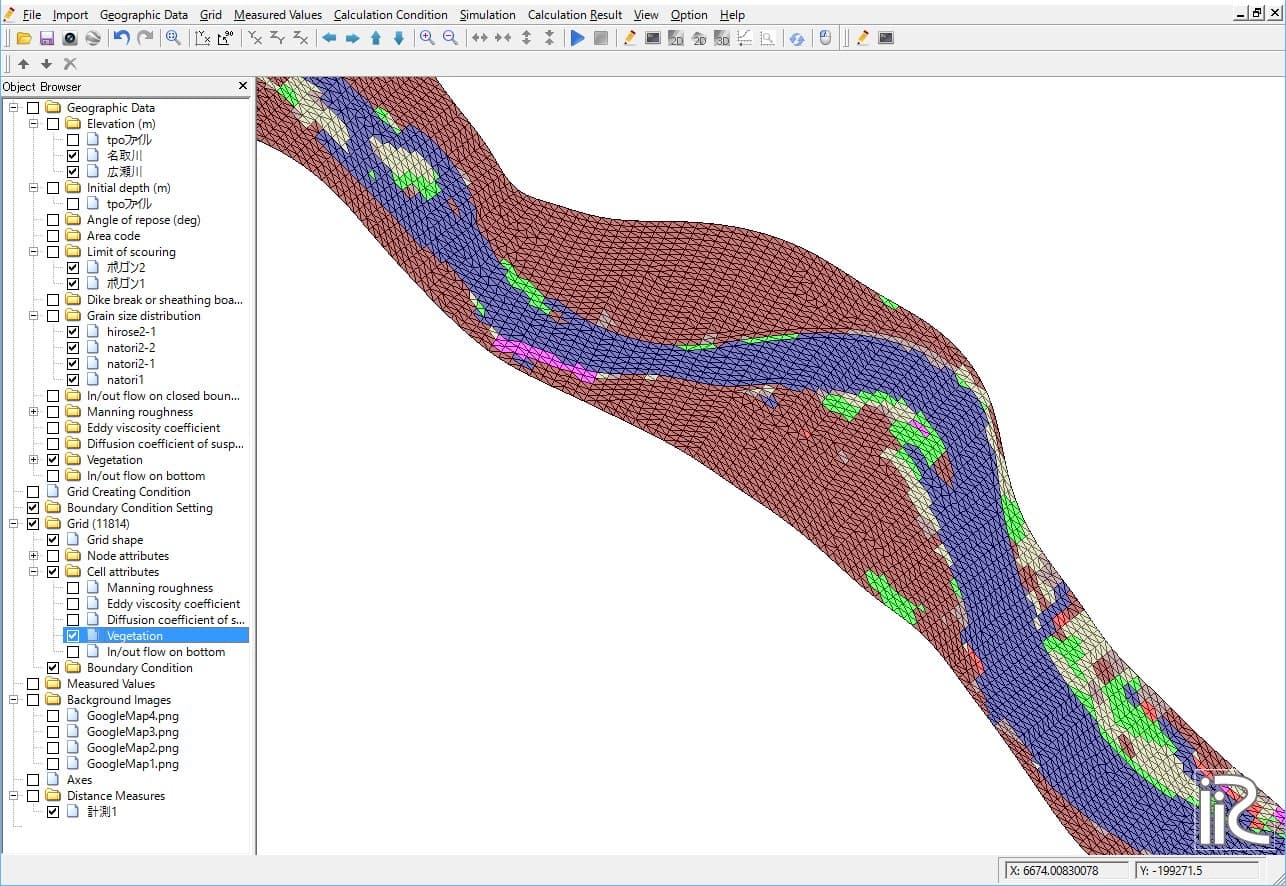Open the Geographic Data menu

(x=144, y=15)
